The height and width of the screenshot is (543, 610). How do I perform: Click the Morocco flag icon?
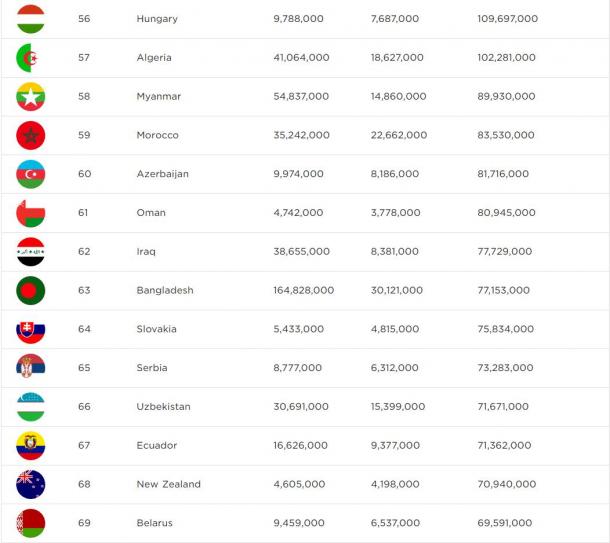tap(31, 135)
